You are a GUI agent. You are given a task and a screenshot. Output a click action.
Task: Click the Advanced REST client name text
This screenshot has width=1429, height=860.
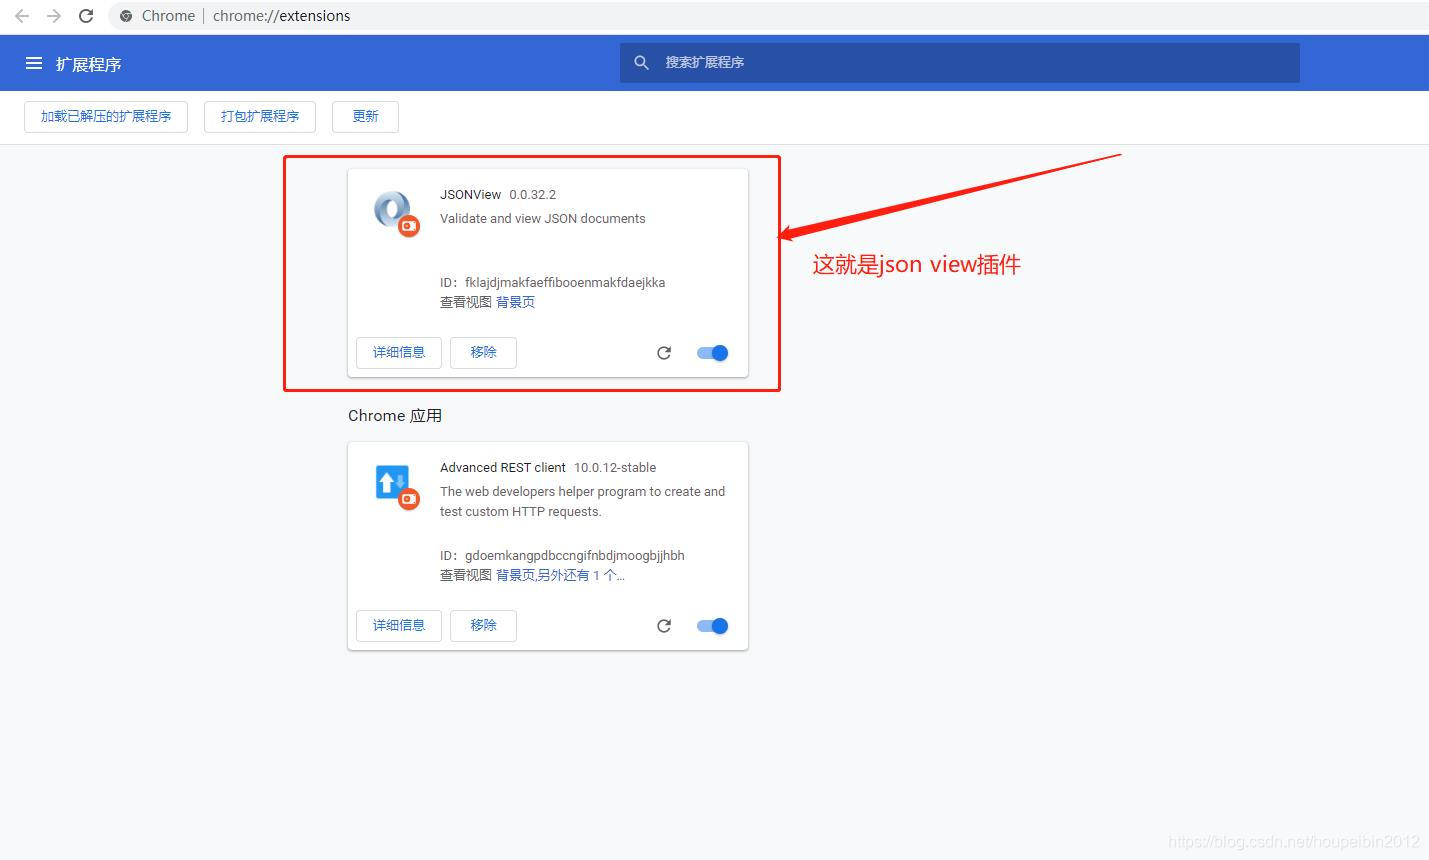[503, 468]
